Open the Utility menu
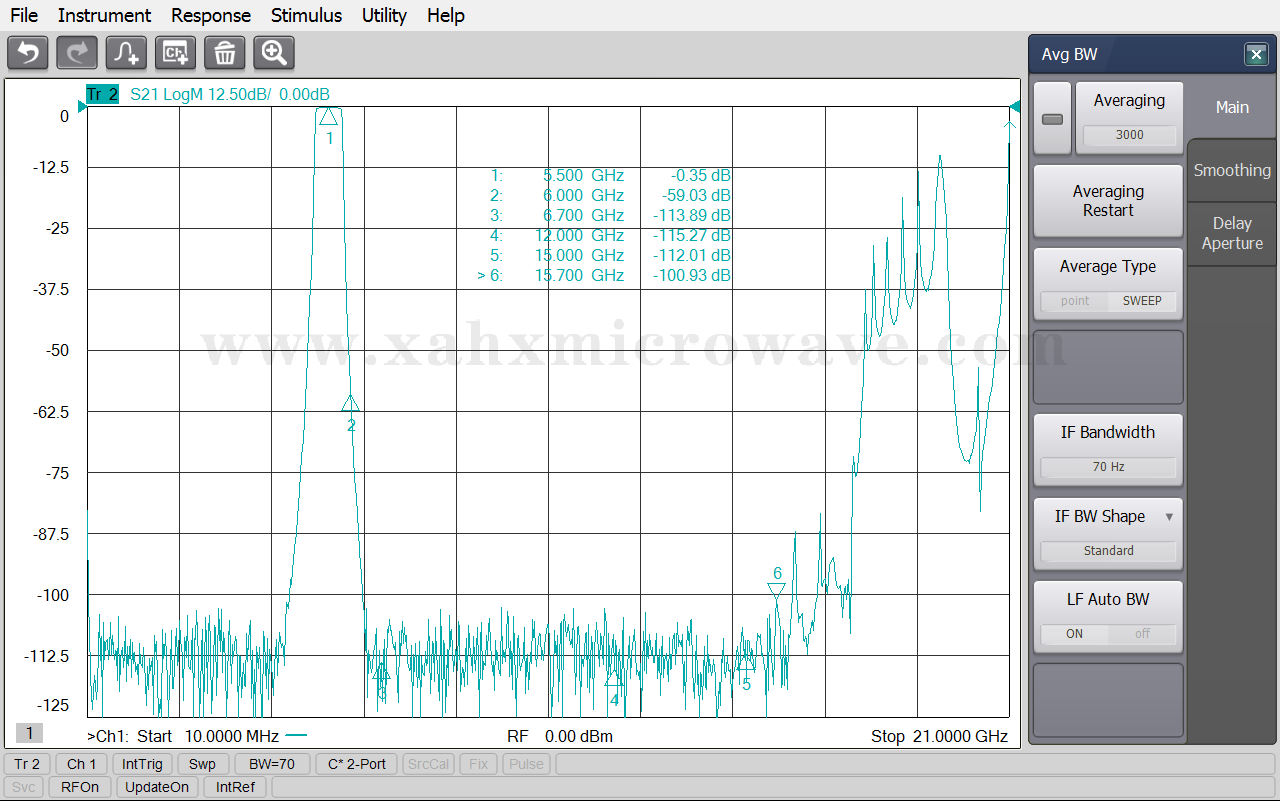Image resolution: width=1280 pixels, height=801 pixels. click(384, 15)
